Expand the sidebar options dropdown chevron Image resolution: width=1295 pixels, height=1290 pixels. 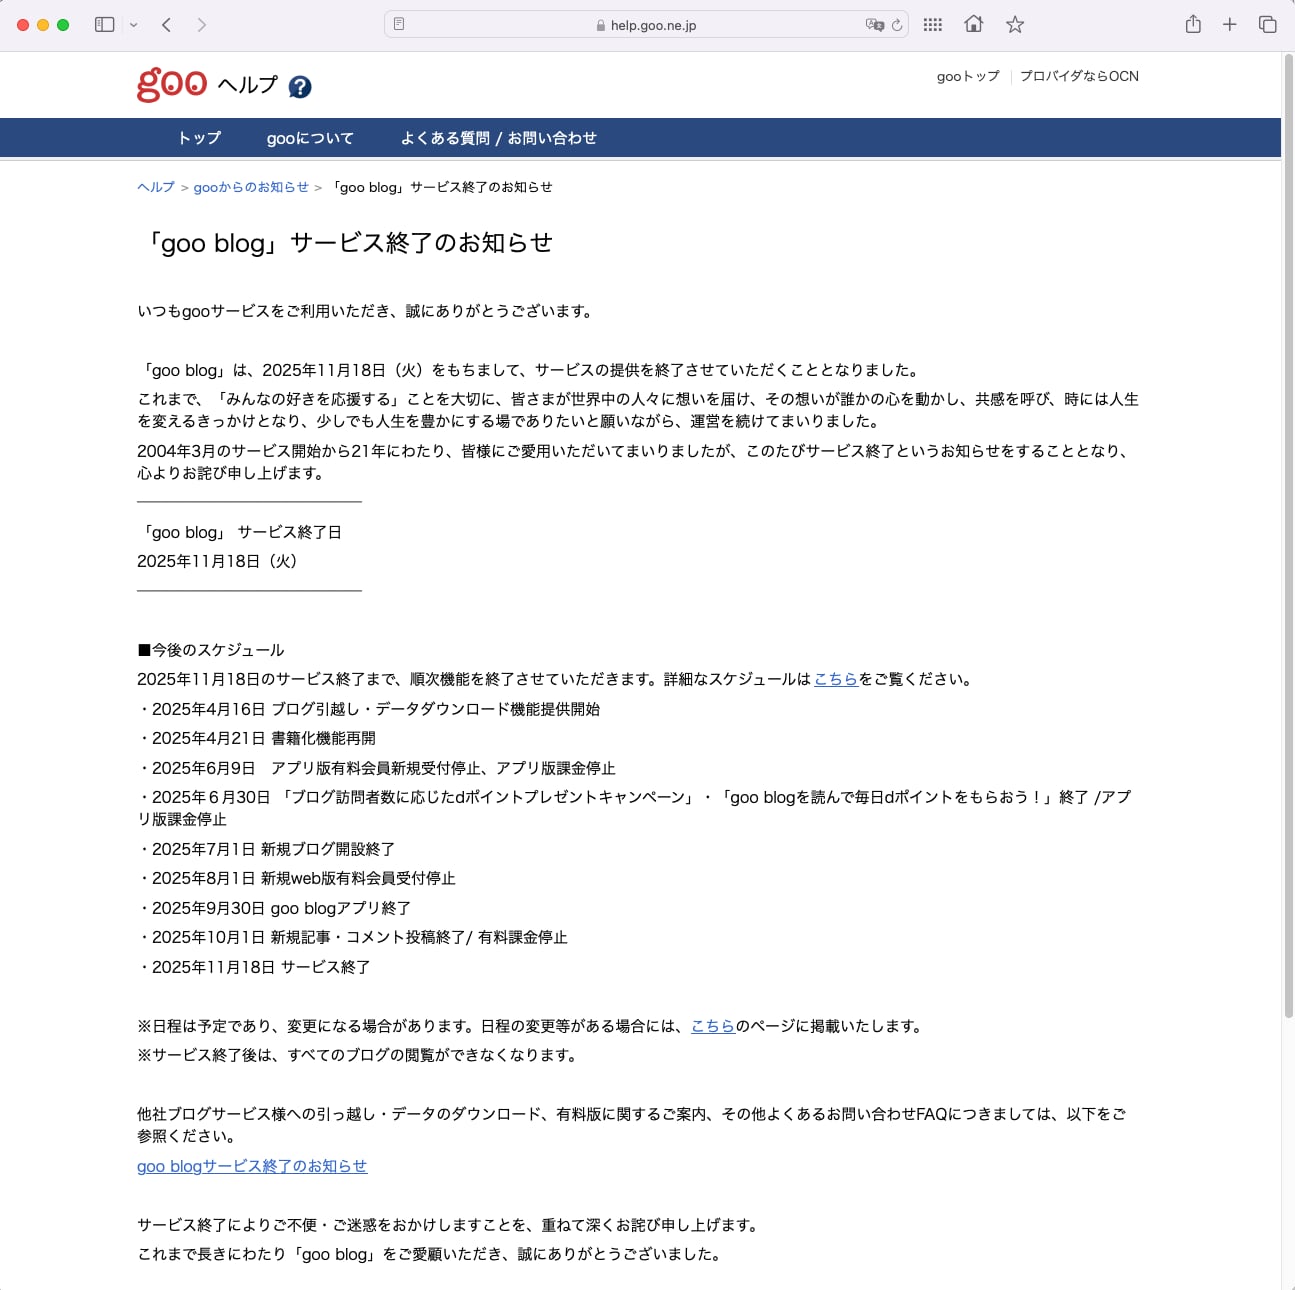[x=133, y=25]
